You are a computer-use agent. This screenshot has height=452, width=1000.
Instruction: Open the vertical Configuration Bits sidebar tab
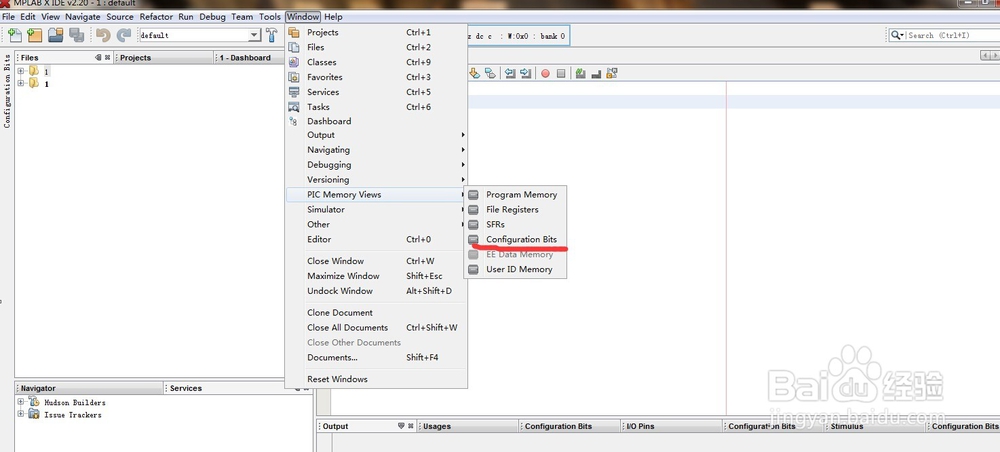pyautogui.click(x=7, y=91)
